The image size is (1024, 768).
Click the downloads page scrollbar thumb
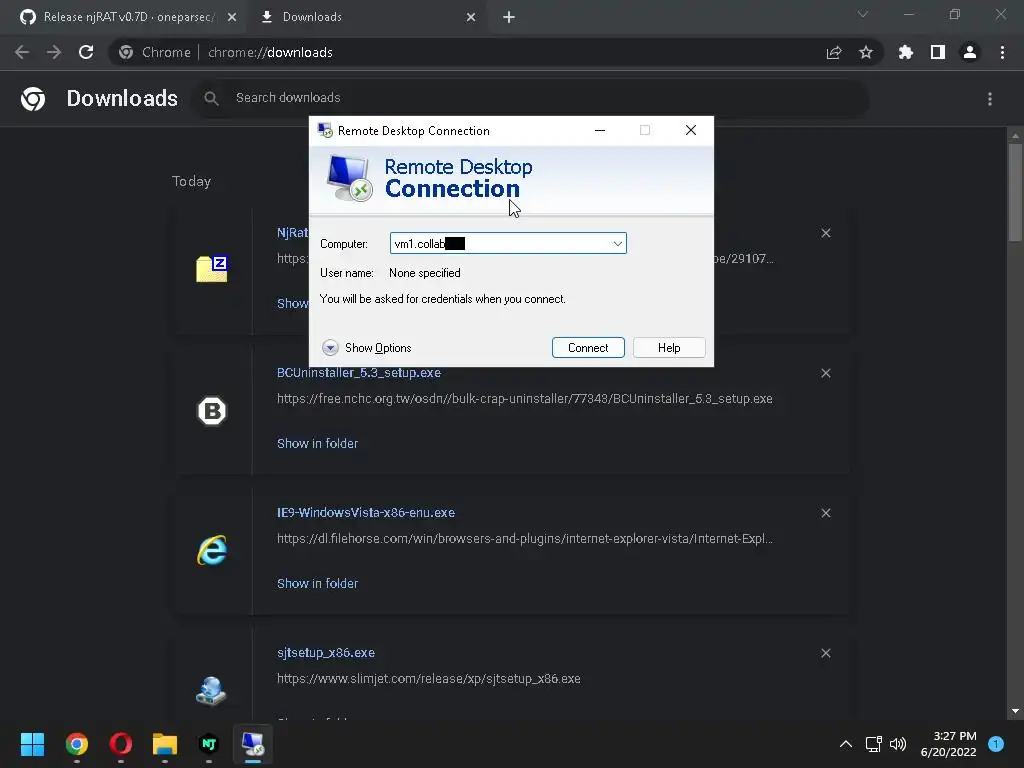point(1015,193)
